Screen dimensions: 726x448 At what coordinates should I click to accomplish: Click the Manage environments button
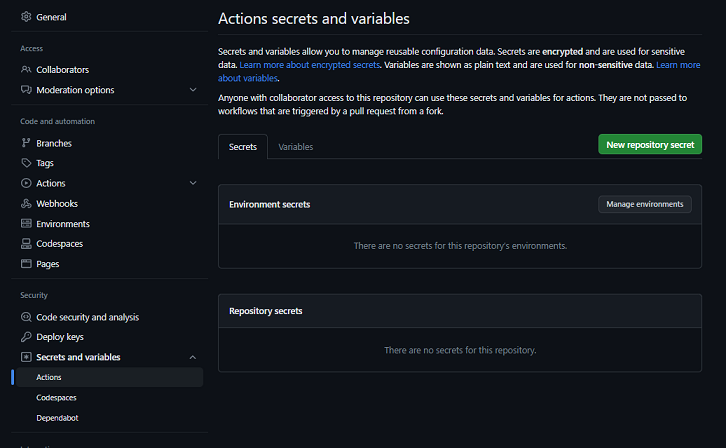645,204
